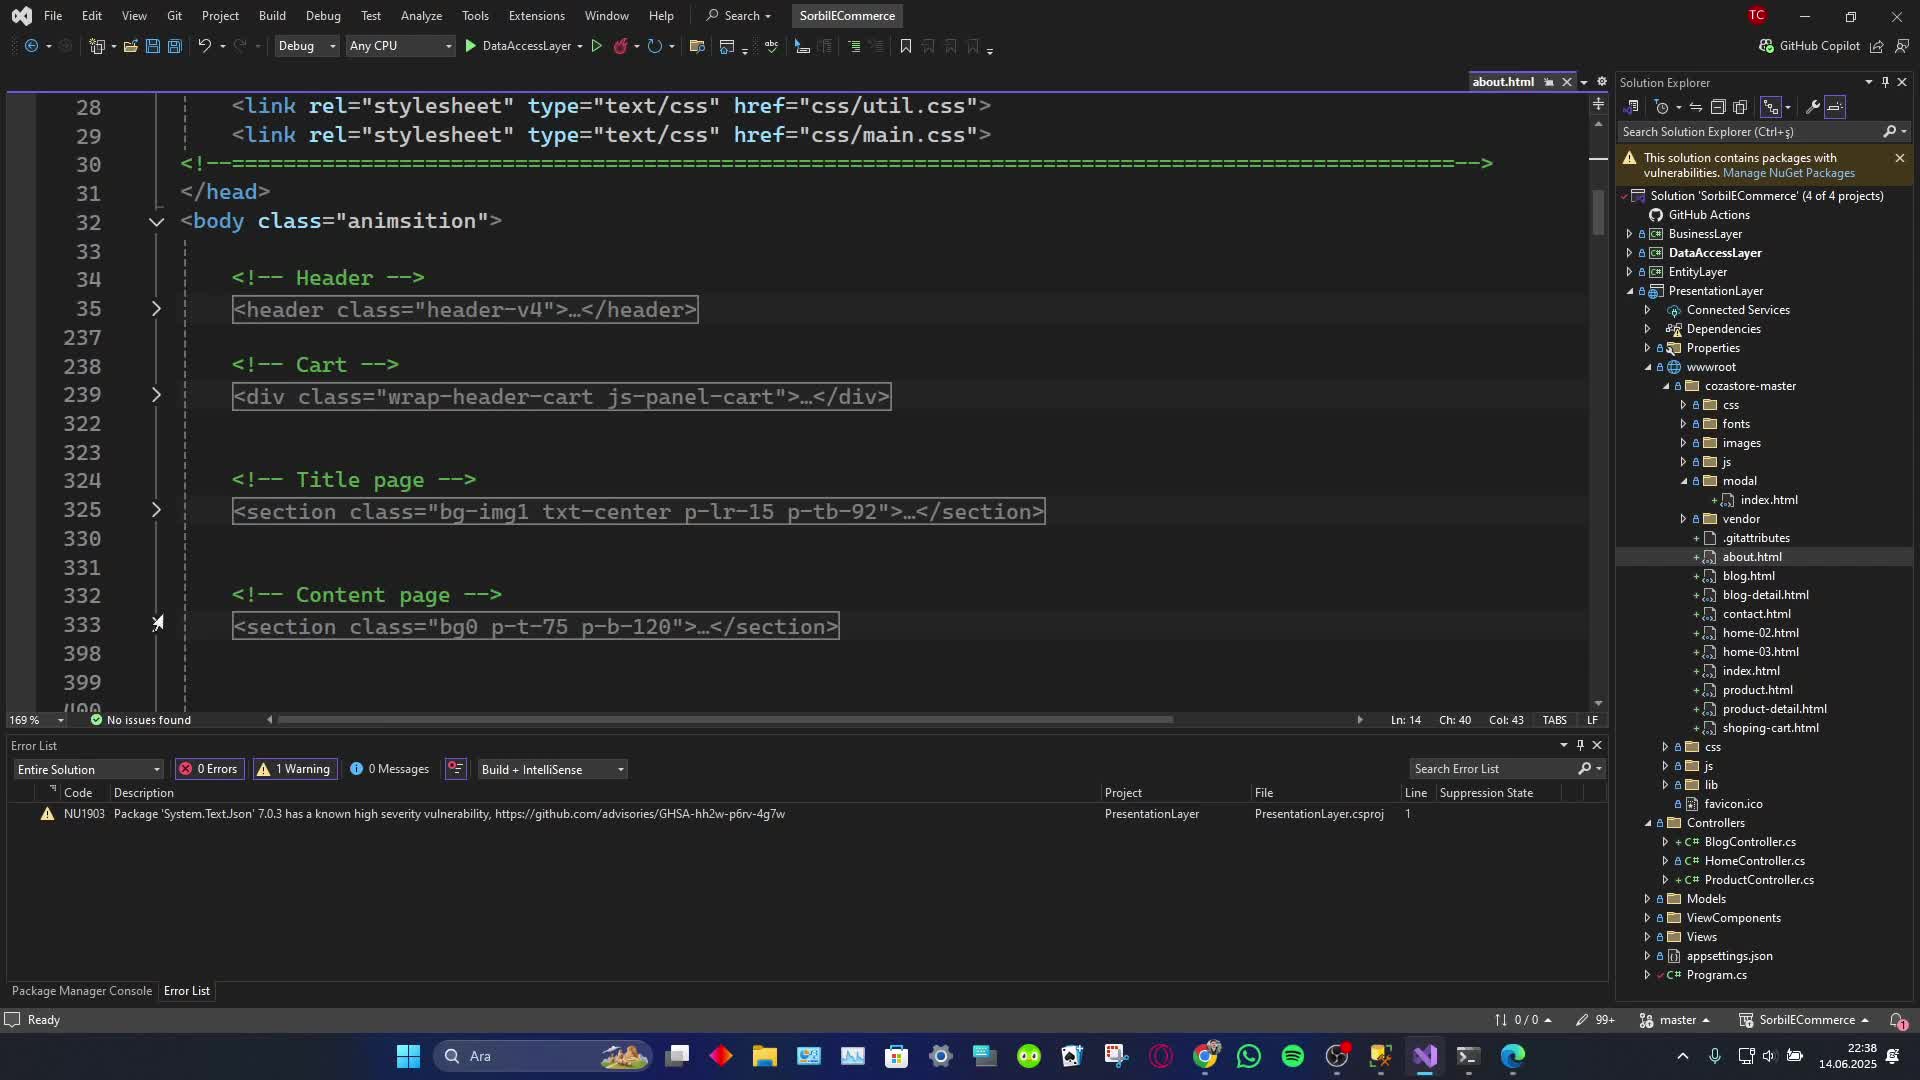
Task: Click the Save All toolbar icon
Action: [x=174, y=46]
